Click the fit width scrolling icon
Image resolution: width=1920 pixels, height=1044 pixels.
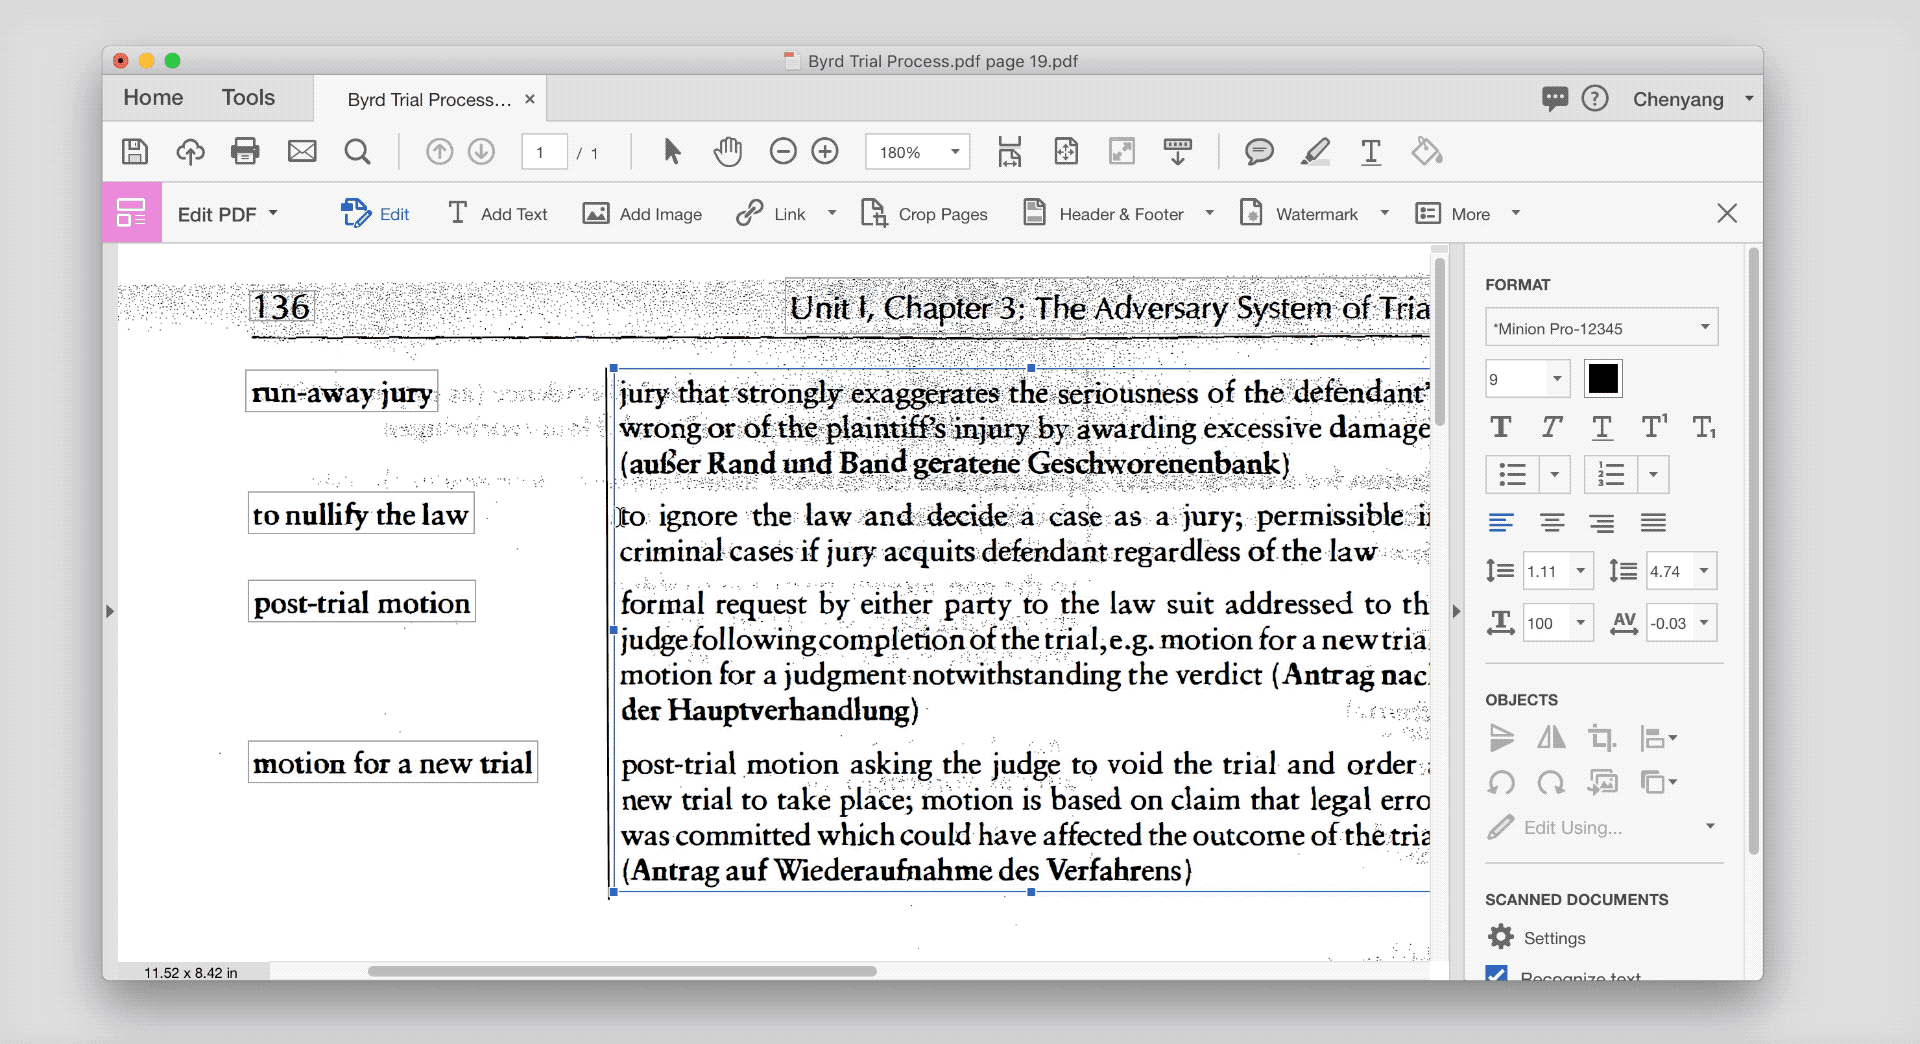click(x=1010, y=152)
